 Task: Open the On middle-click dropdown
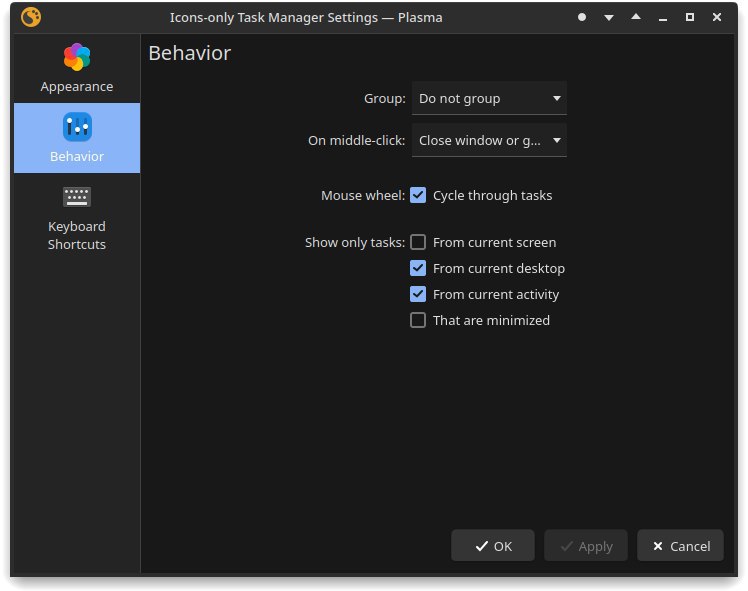[x=489, y=140]
